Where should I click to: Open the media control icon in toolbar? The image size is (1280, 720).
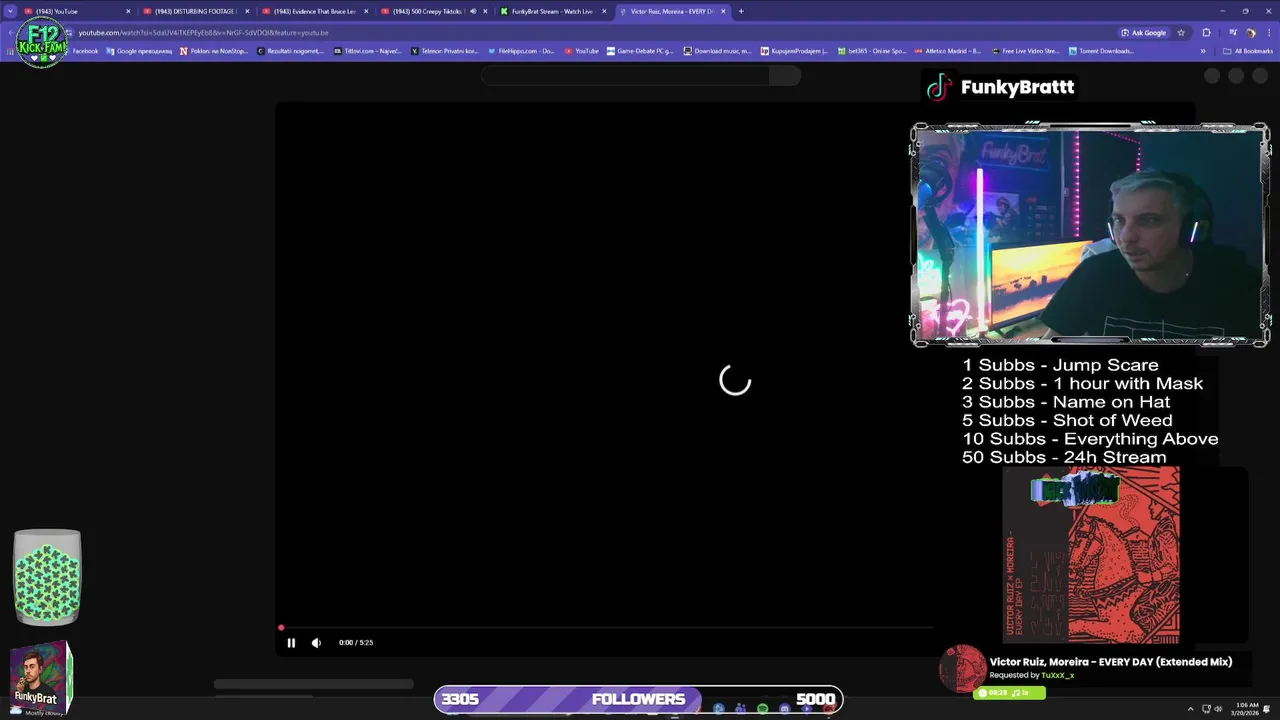[x=1233, y=32]
